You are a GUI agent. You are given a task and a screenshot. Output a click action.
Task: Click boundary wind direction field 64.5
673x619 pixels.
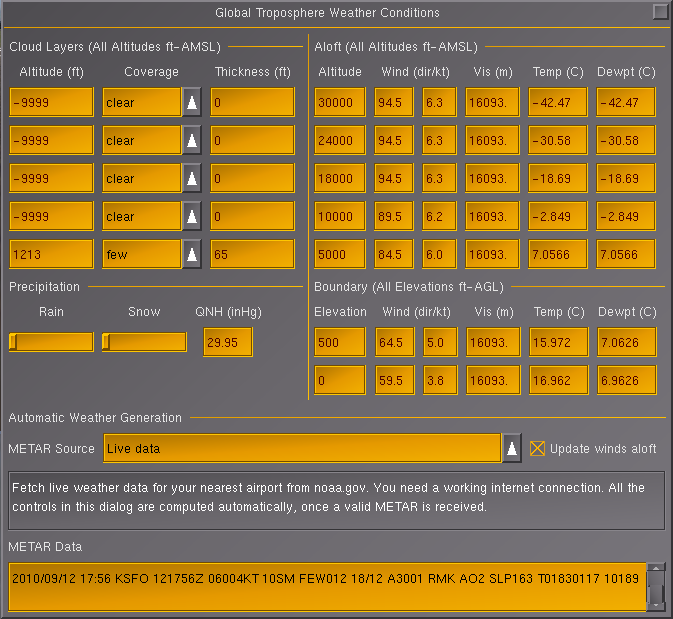(395, 342)
